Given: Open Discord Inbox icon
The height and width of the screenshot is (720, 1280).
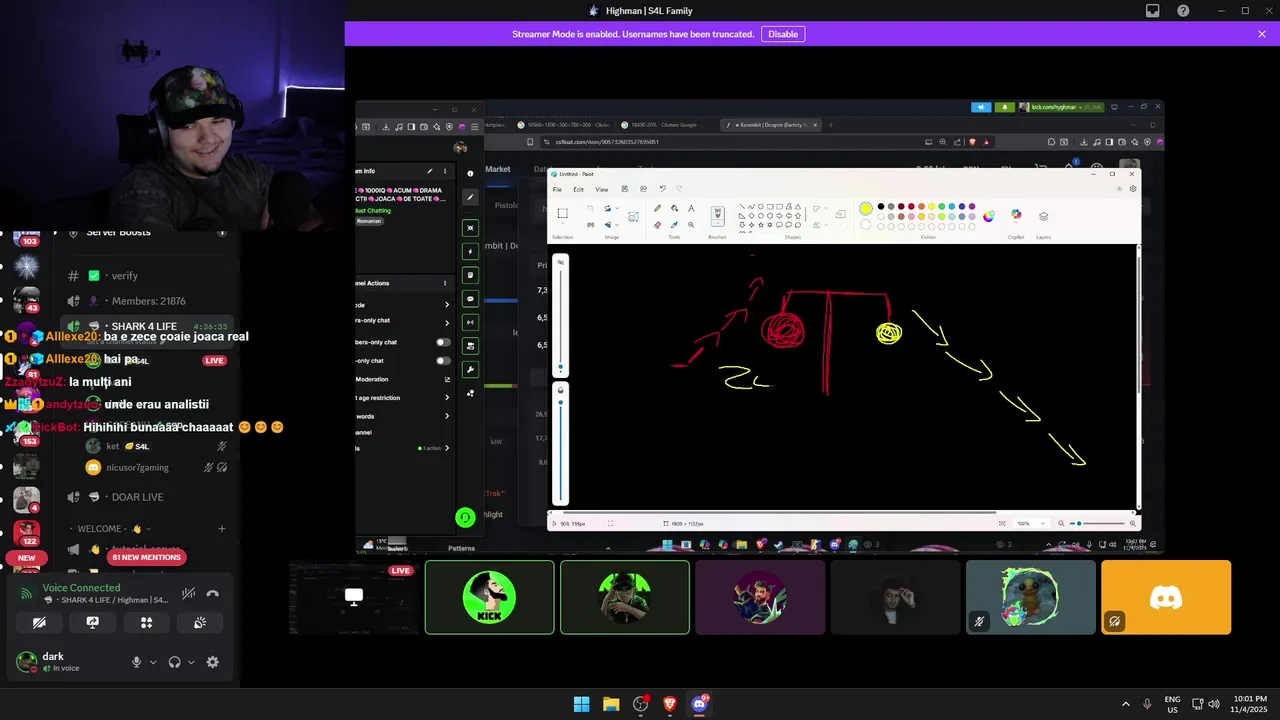Looking at the screenshot, I should point(1153,11).
